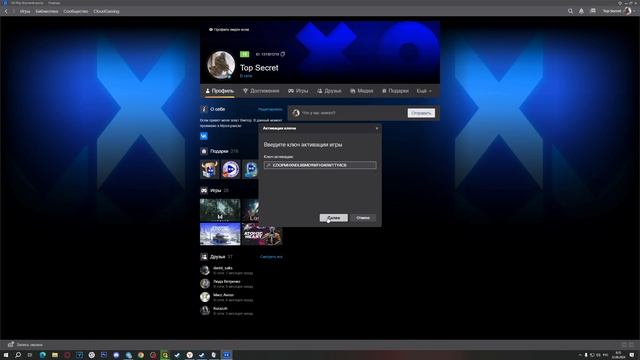Screen dimensions: 640x360
Task: Open Microsoft Edge from taskbar
Action: point(42,355)
